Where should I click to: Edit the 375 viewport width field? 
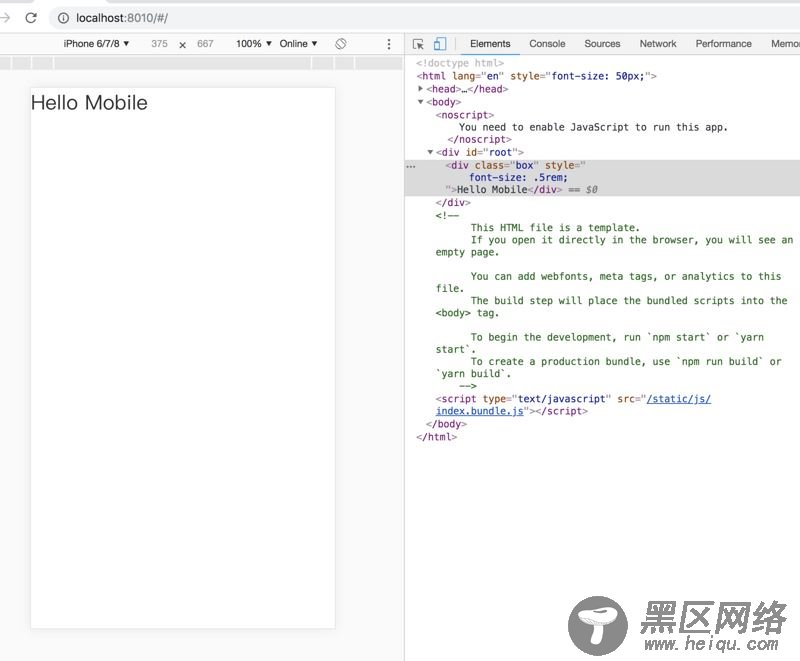[159, 44]
